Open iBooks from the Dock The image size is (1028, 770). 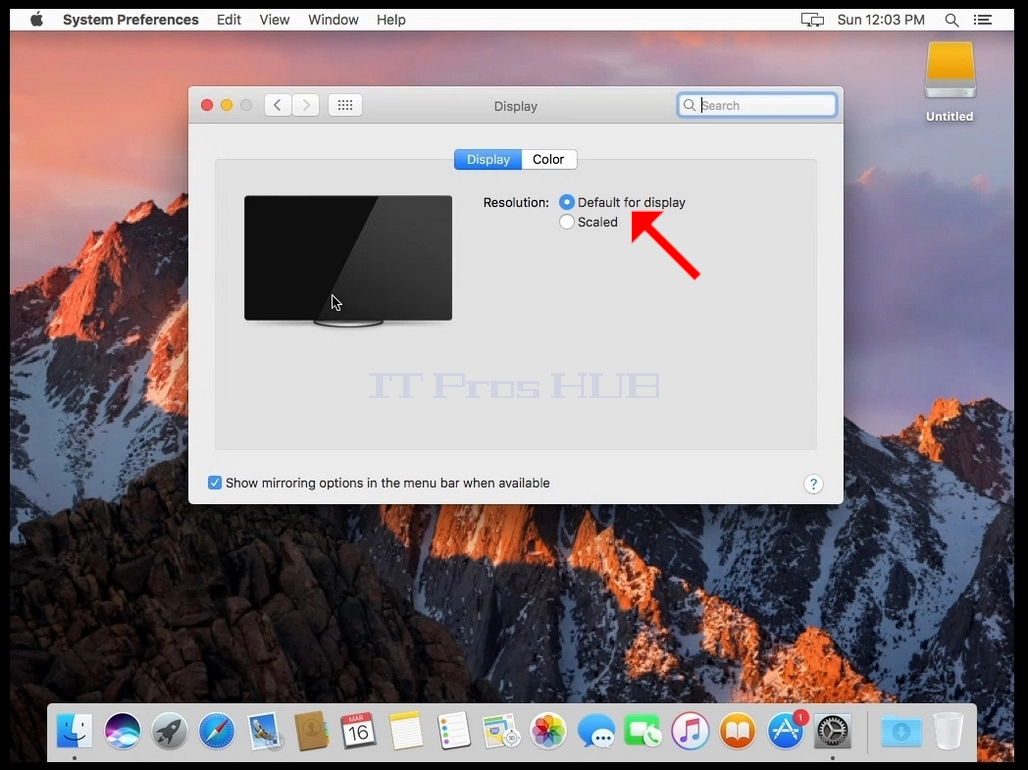[738, 731]
